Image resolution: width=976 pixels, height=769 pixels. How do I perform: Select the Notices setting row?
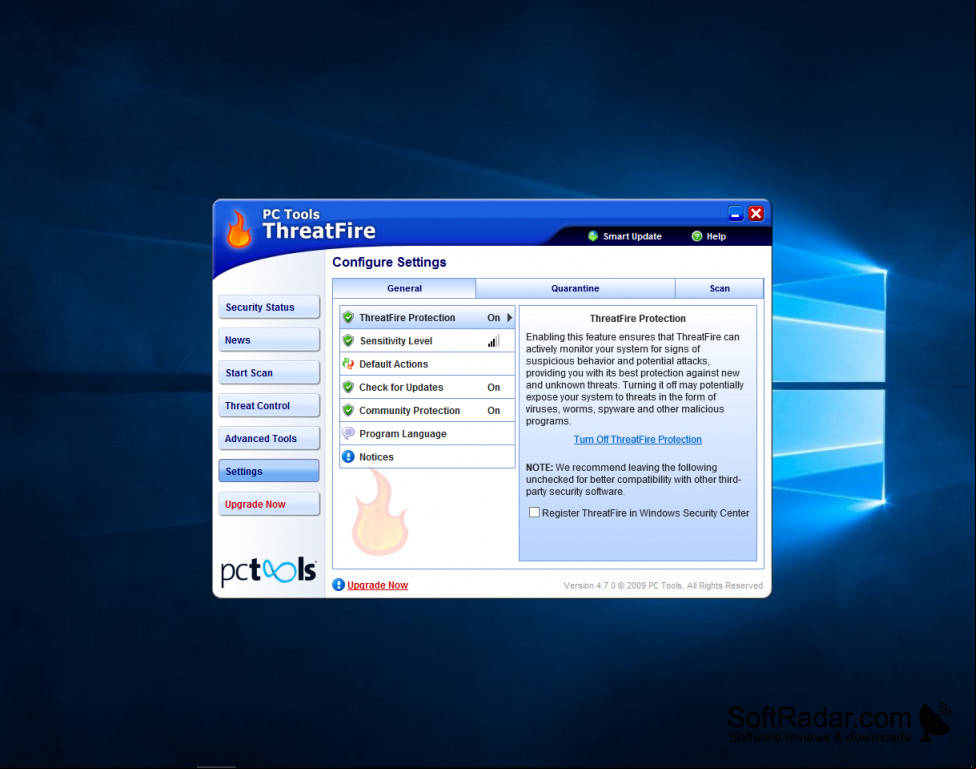pyautogui.click(x=427, y=456)
